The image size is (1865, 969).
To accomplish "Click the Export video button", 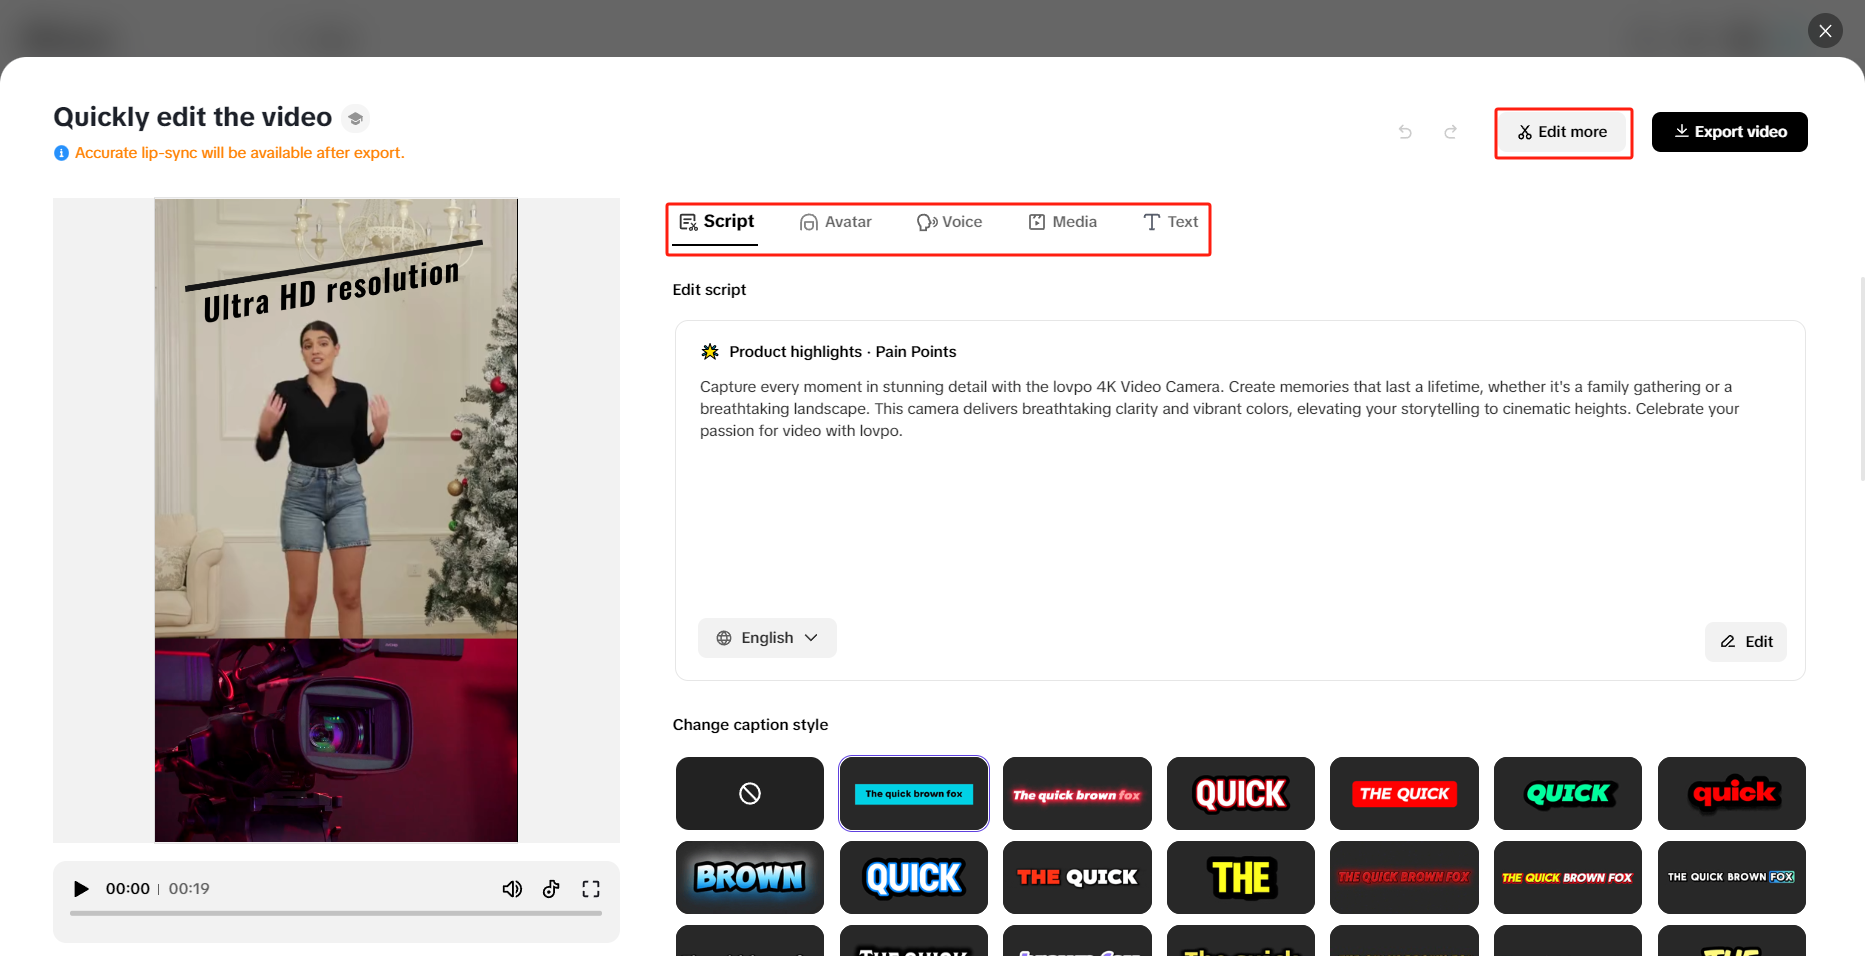I will (1729, 131).
